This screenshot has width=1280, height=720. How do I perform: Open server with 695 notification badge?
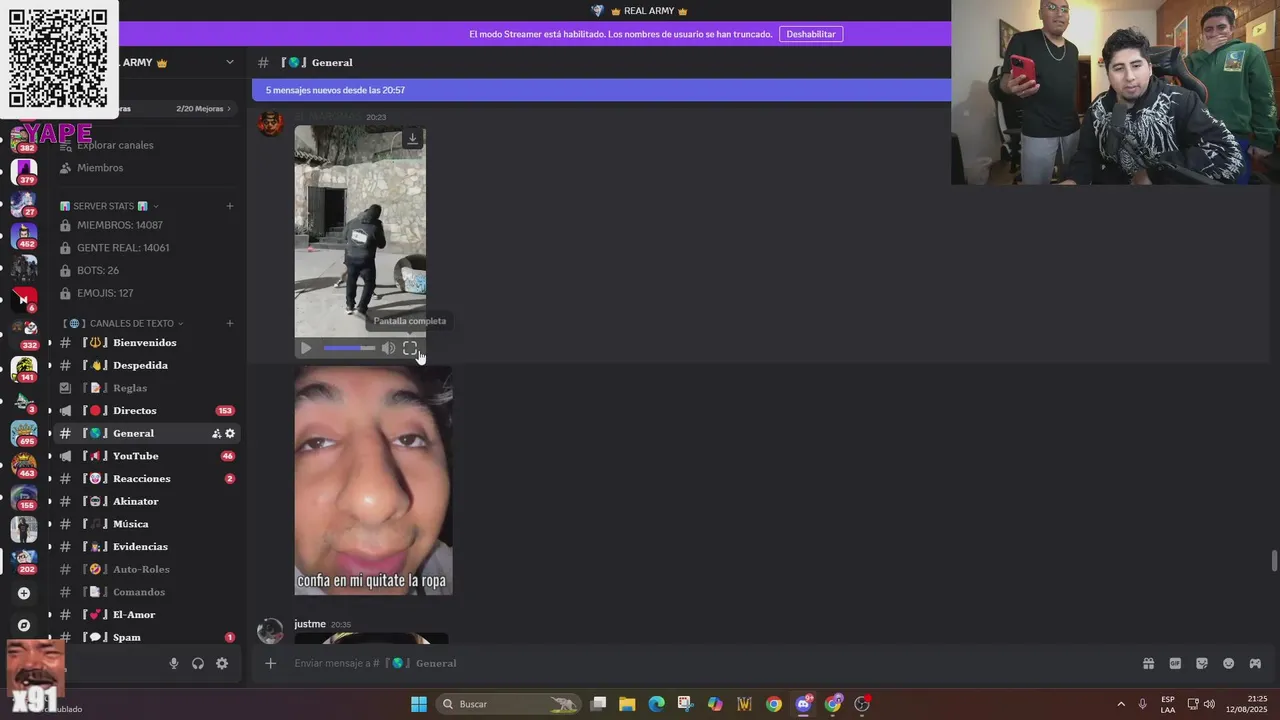24,433
